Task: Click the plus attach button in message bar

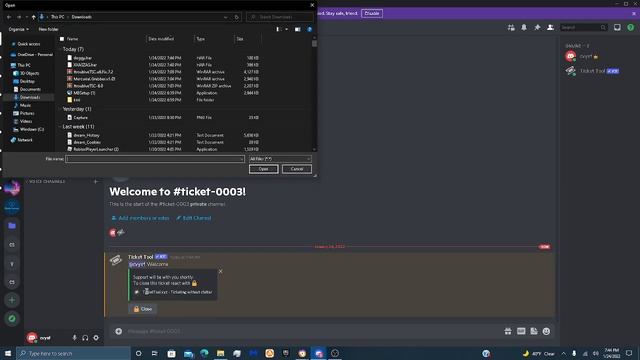Action: [118, 331]
